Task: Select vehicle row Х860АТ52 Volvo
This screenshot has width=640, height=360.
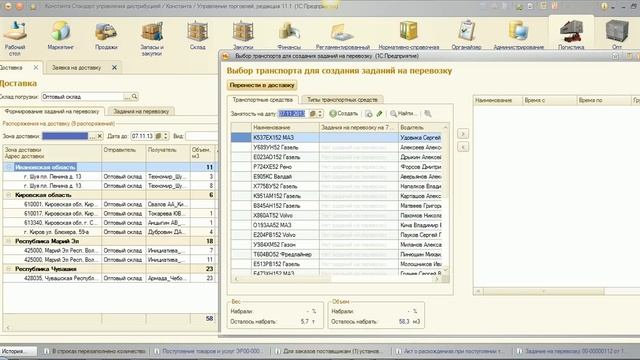Action: tap(336, 216)
